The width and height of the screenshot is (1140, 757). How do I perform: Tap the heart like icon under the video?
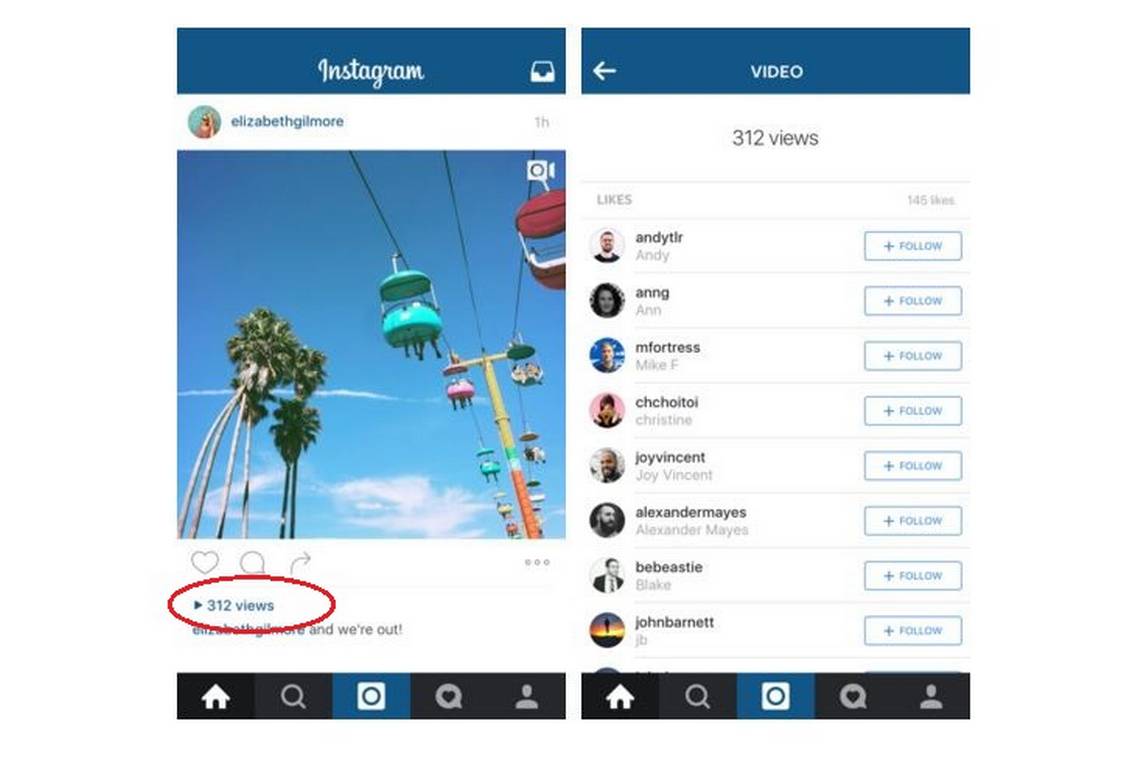point(204,562)
